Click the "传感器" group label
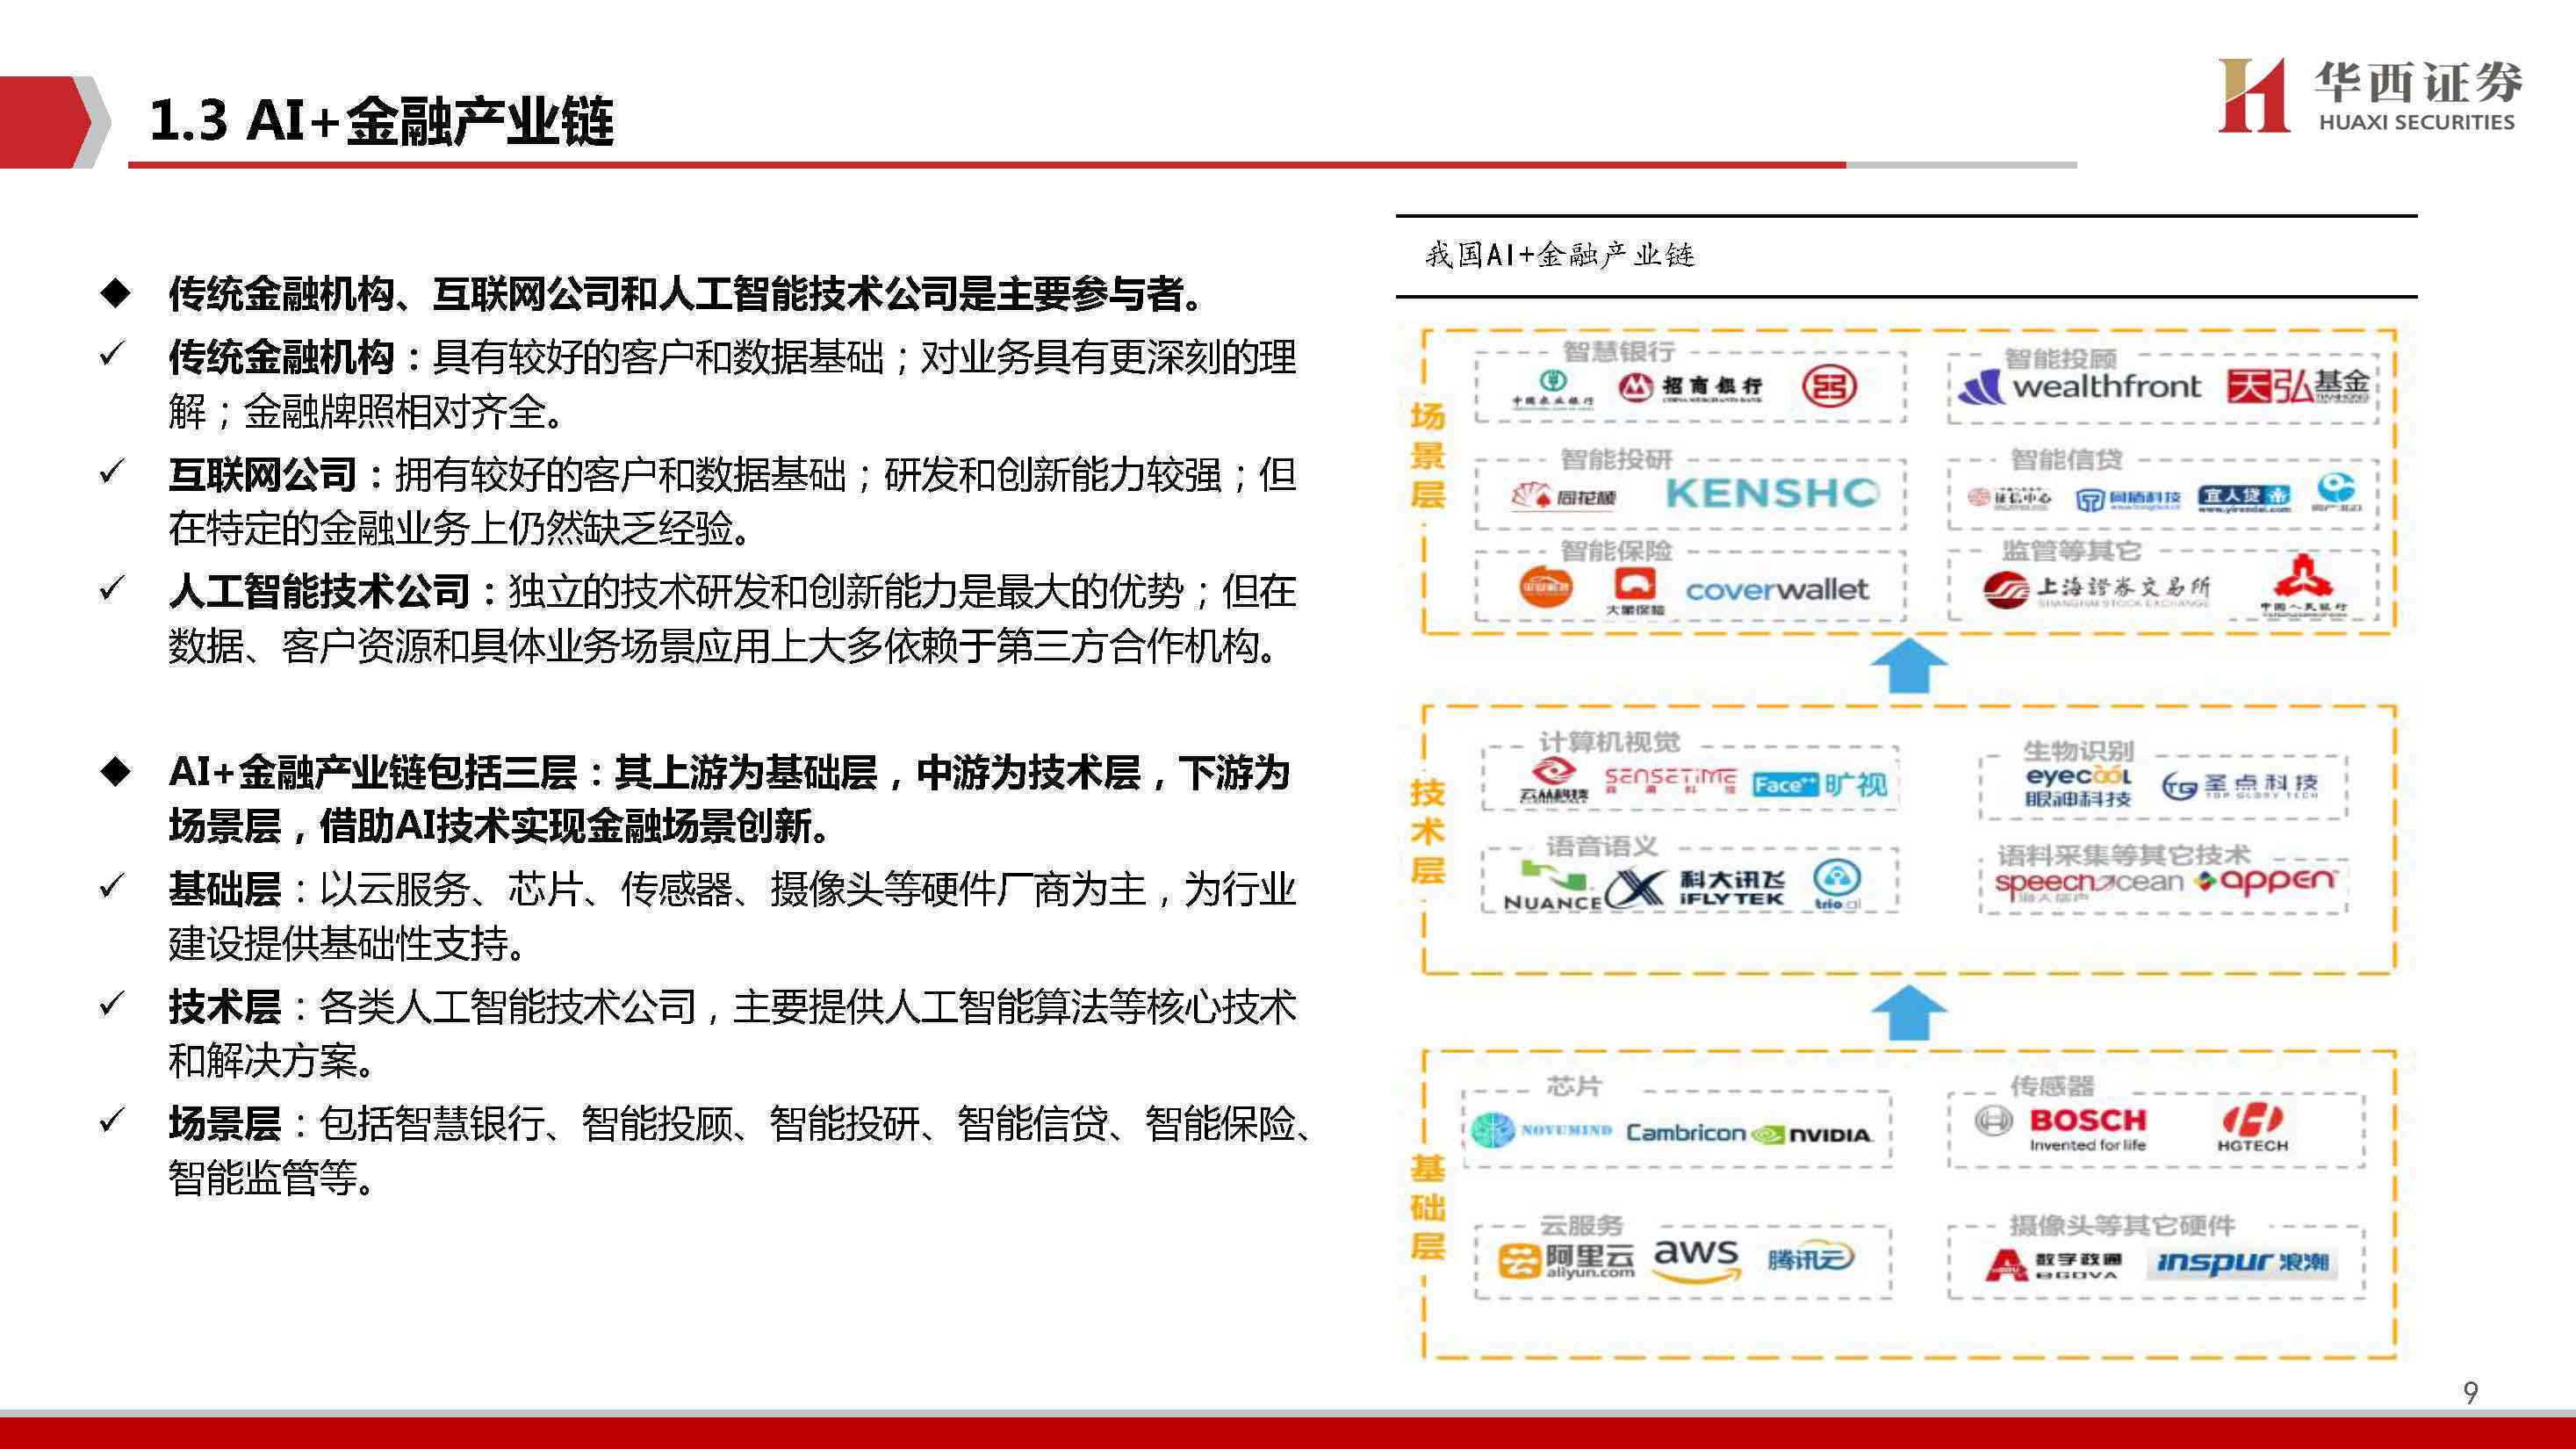The image size is (2576, 1449). [2052, 1085]
